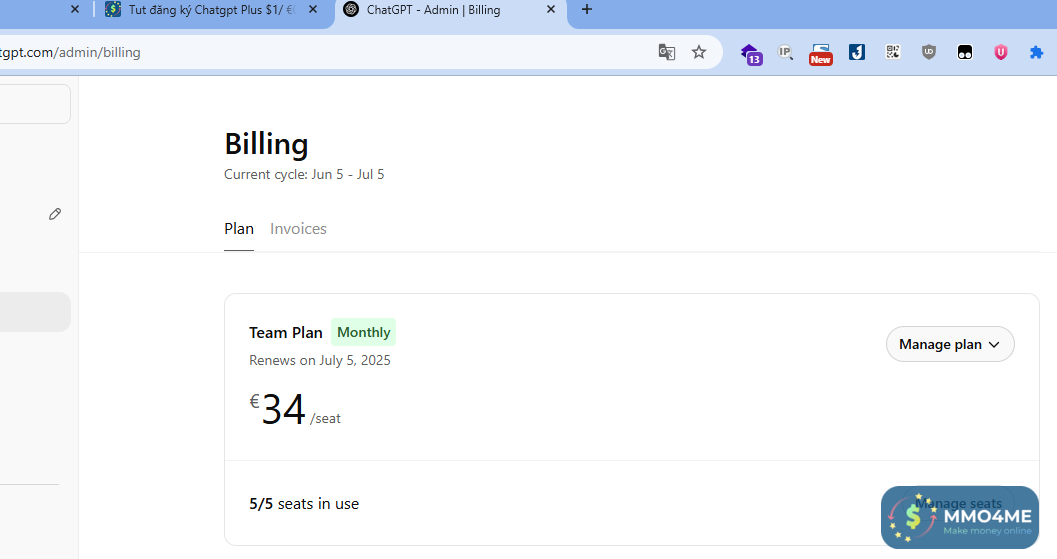Screen dimensions: 1057x559
Task: Open the dark blue J extension
Action: [857, 52]
